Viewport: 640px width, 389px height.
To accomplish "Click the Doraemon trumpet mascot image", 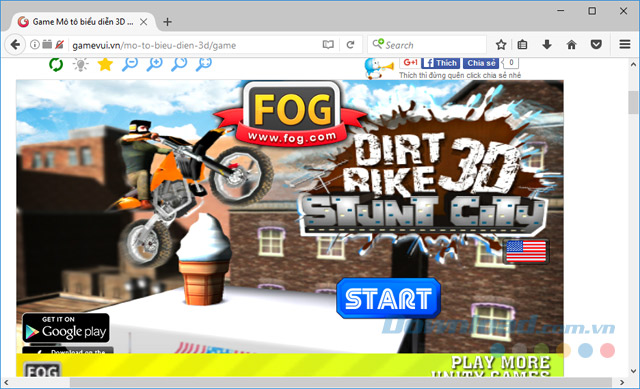I will [378, 68].
